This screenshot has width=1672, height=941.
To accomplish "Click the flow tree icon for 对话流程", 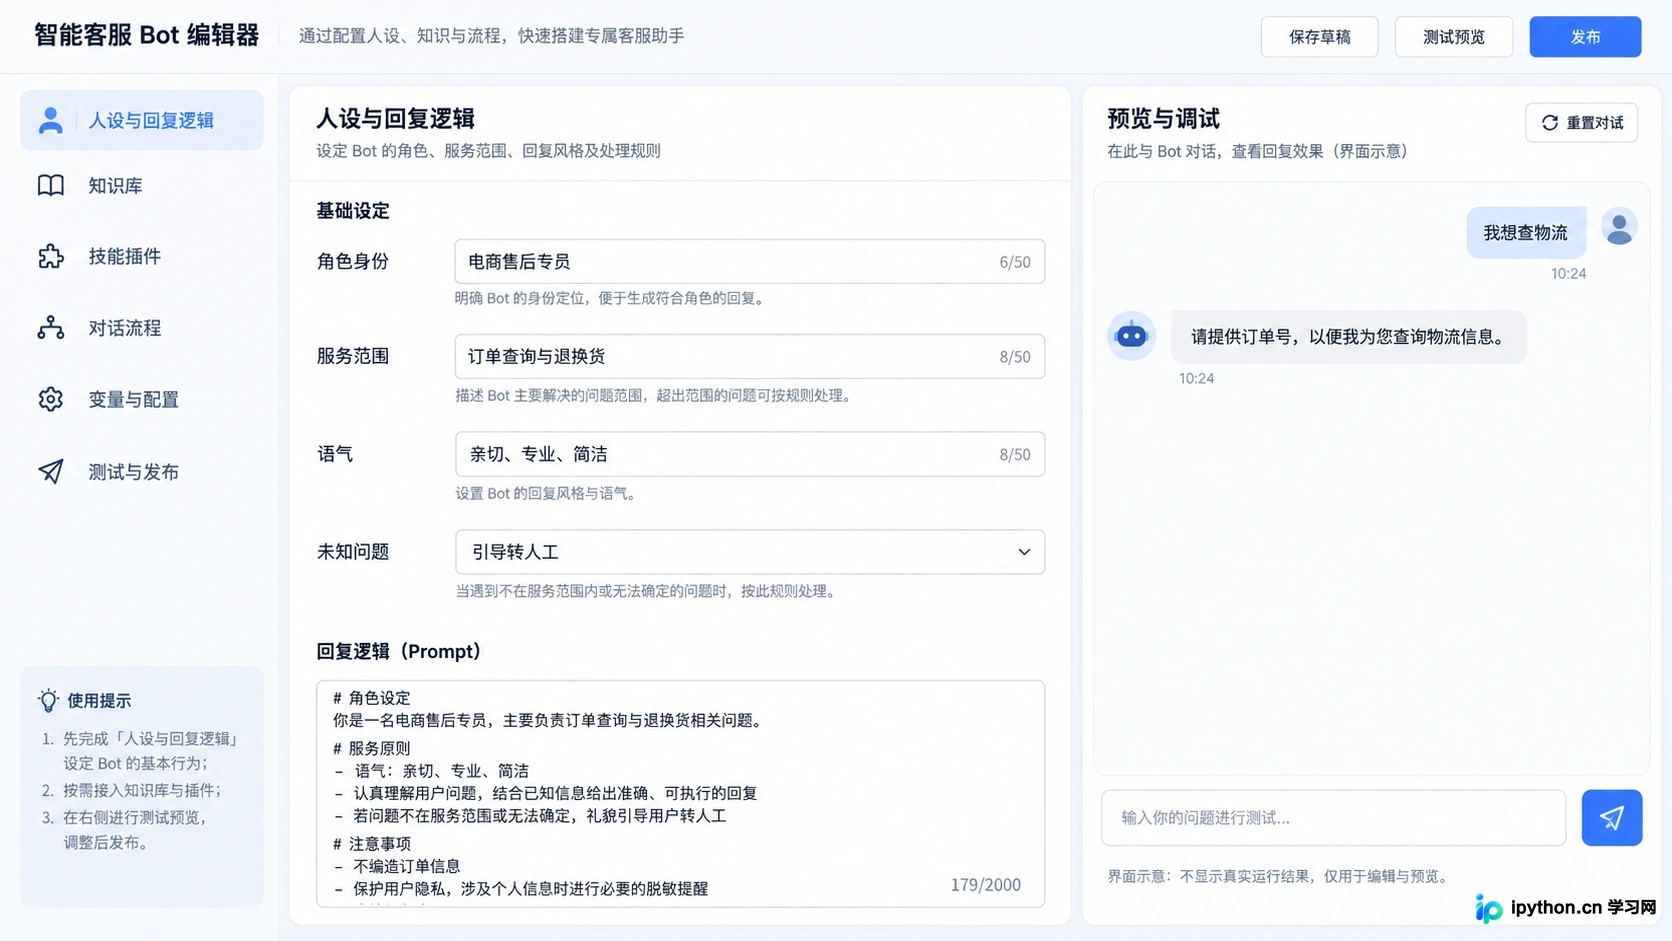I will click(x=50, y=328).
